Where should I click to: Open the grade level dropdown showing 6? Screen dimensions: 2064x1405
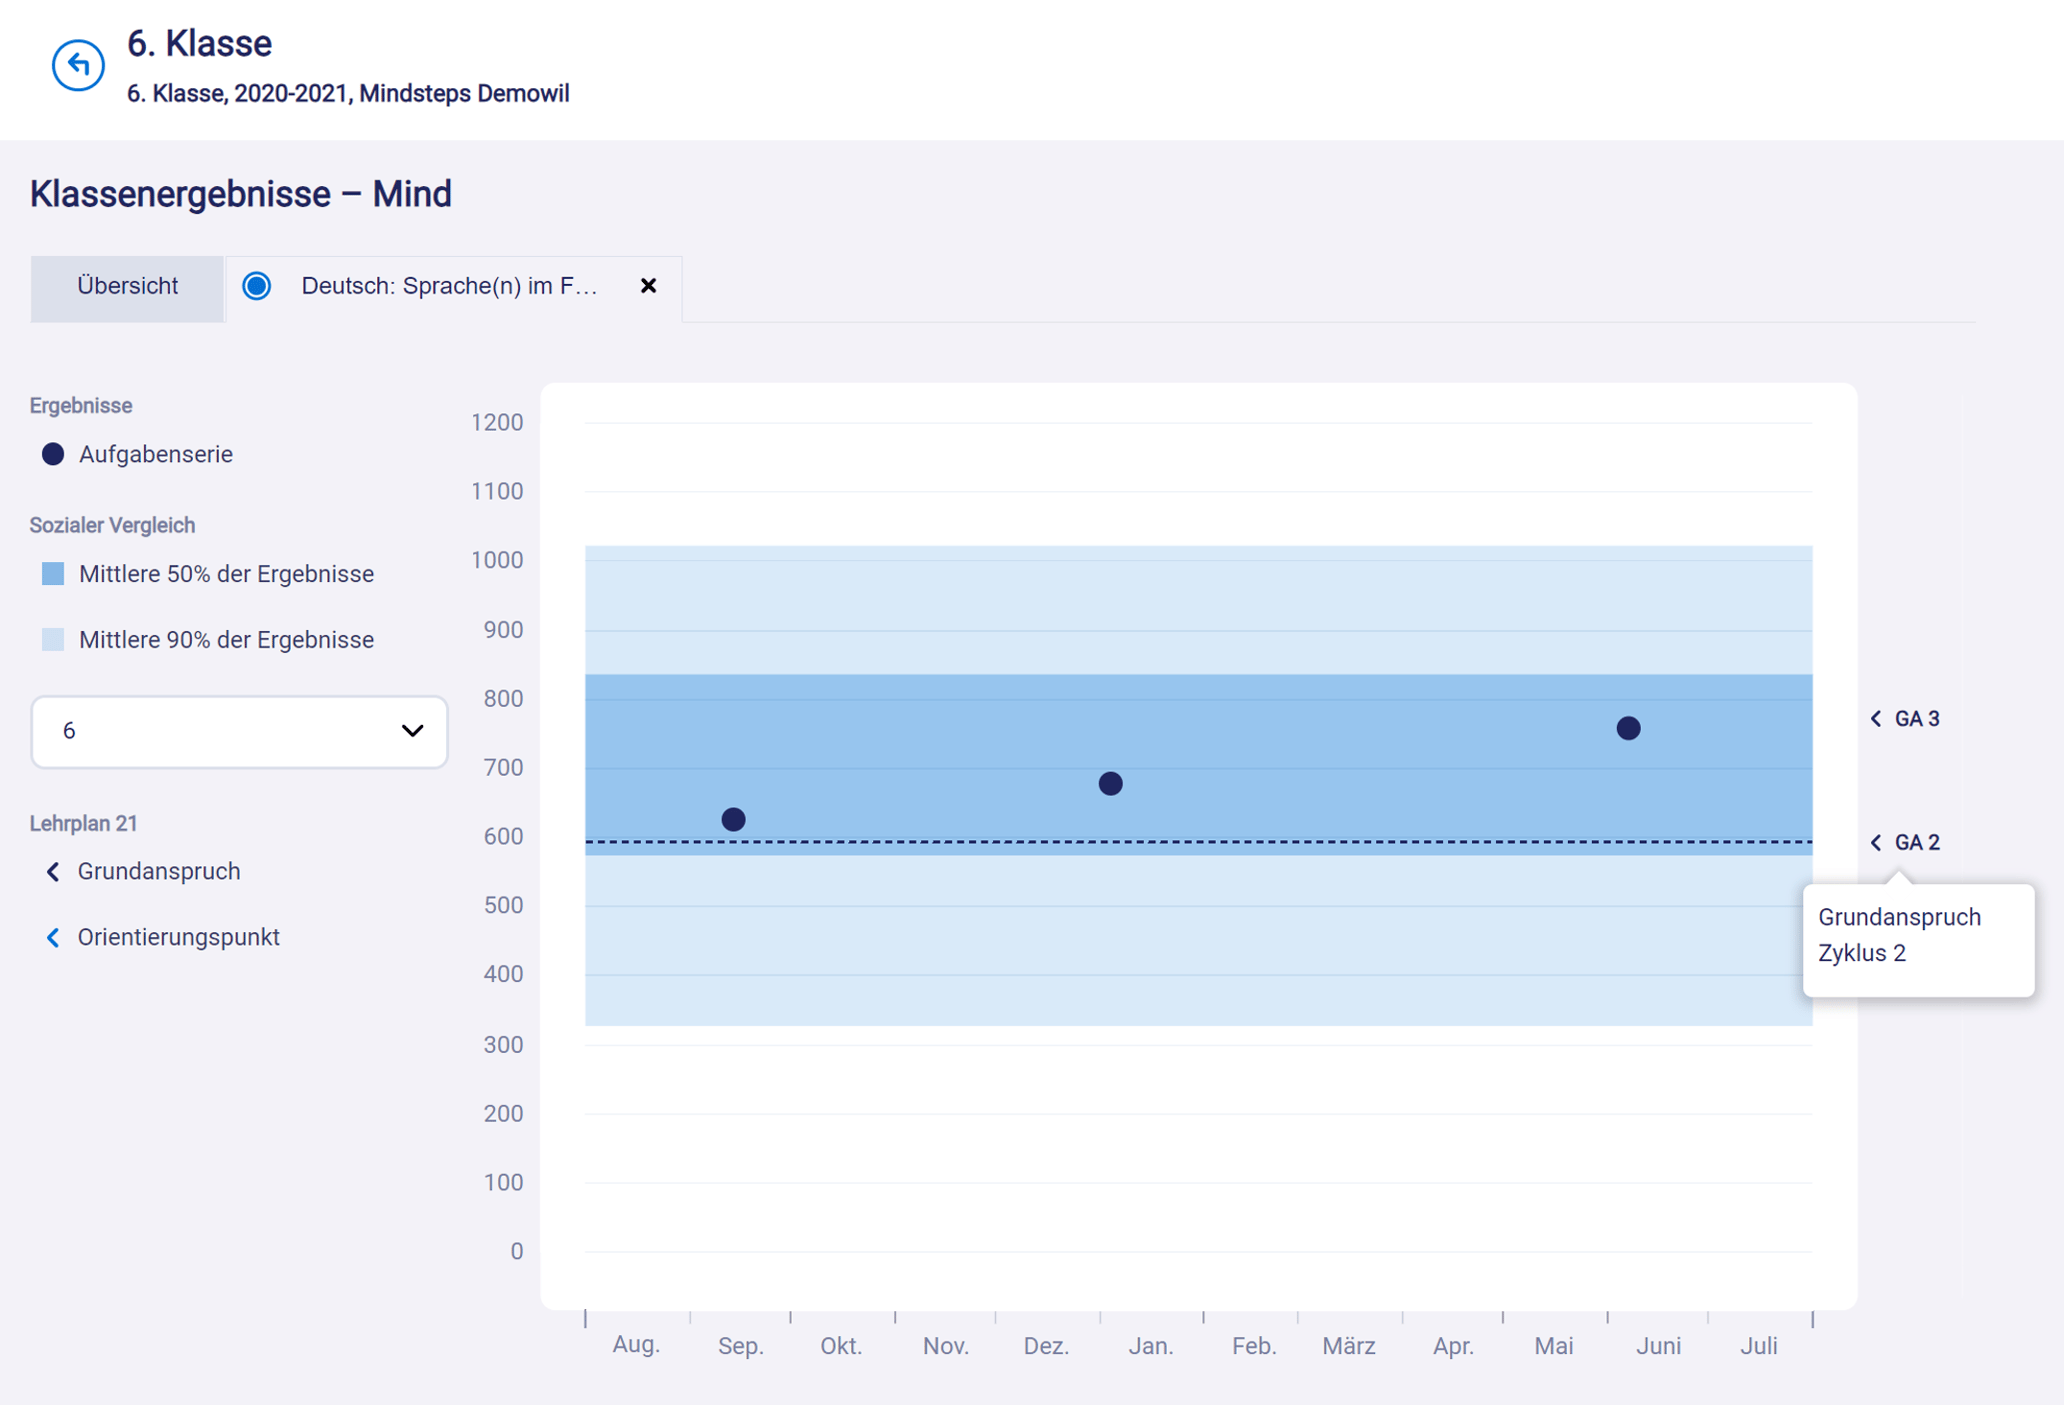pos(238,731)
